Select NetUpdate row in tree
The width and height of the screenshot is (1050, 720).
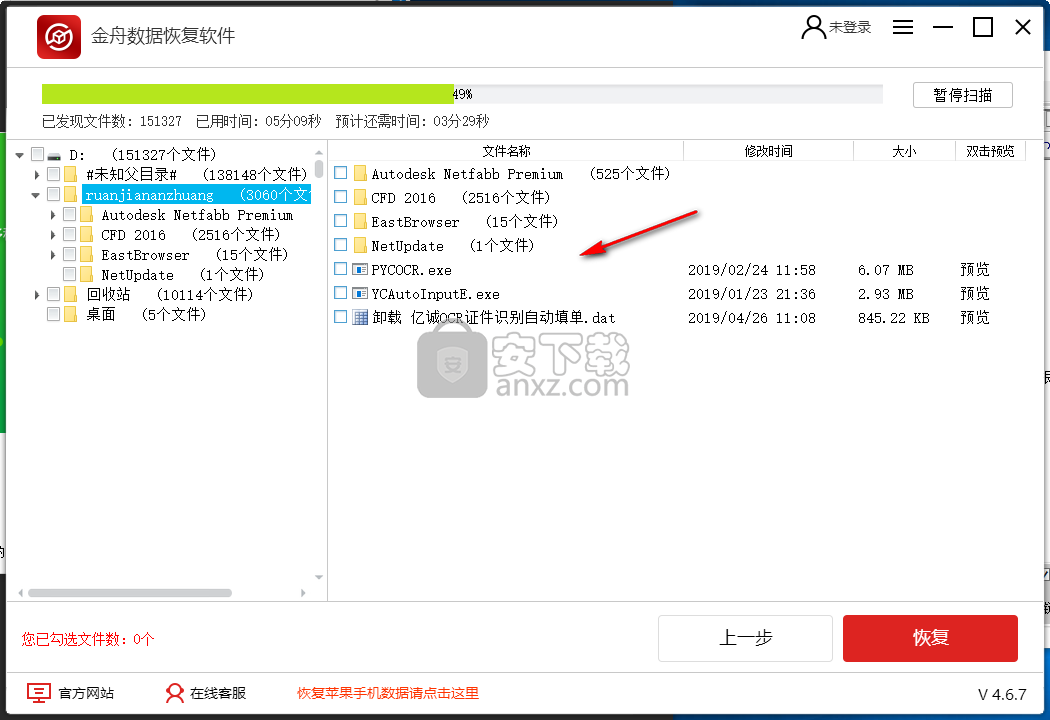(182, 275)
